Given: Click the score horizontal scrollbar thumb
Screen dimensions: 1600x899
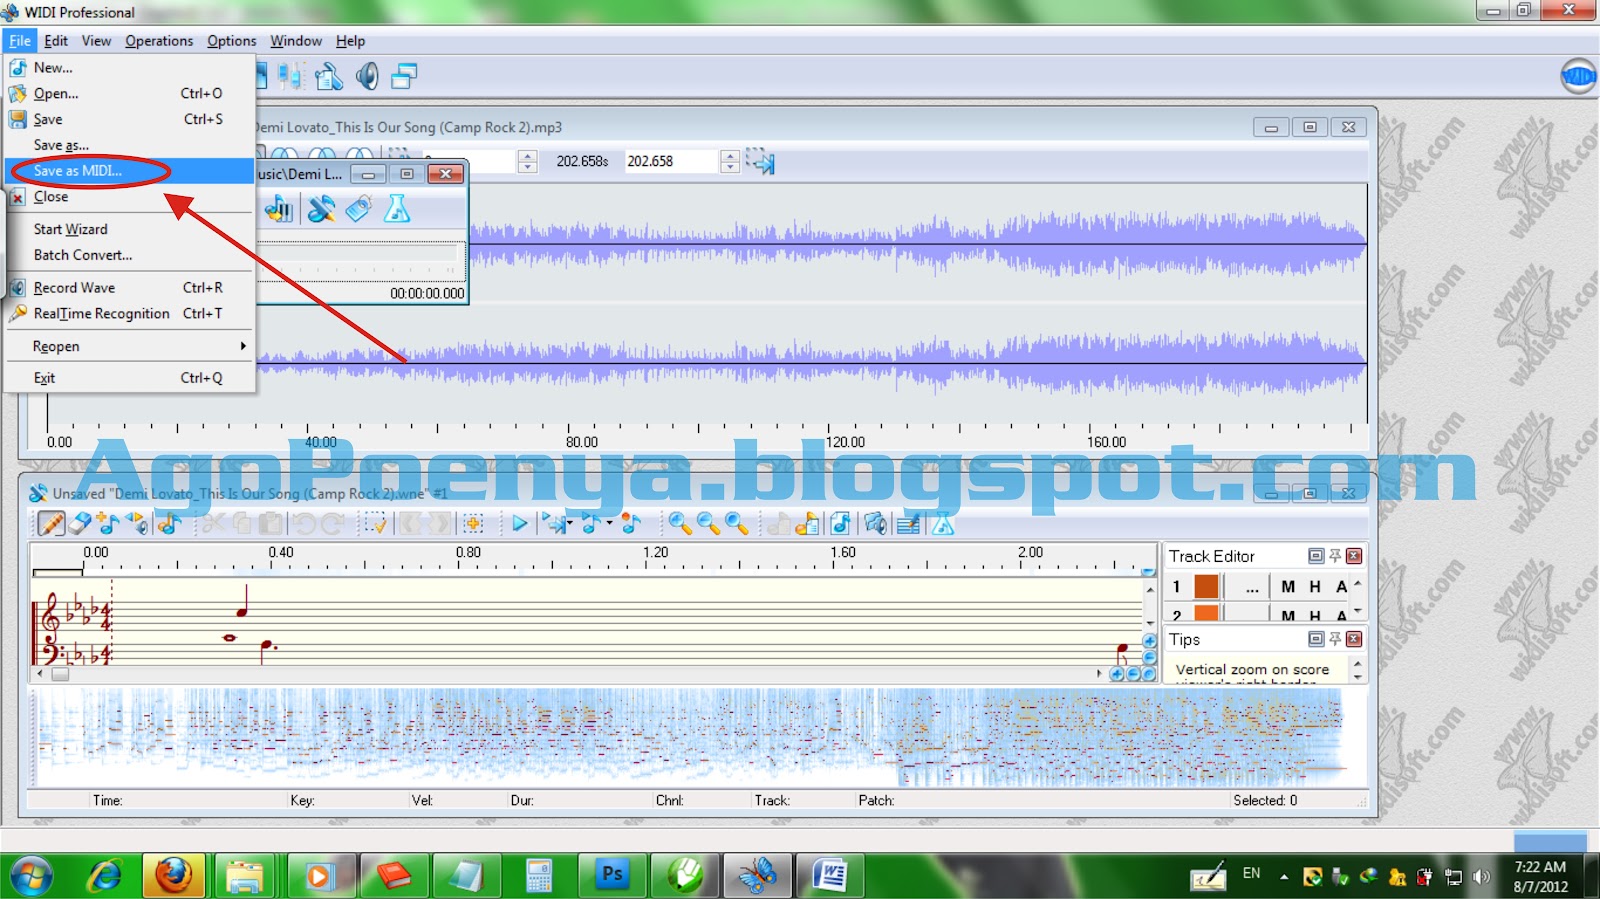Looking at the screenshot, I should point(60,674).
